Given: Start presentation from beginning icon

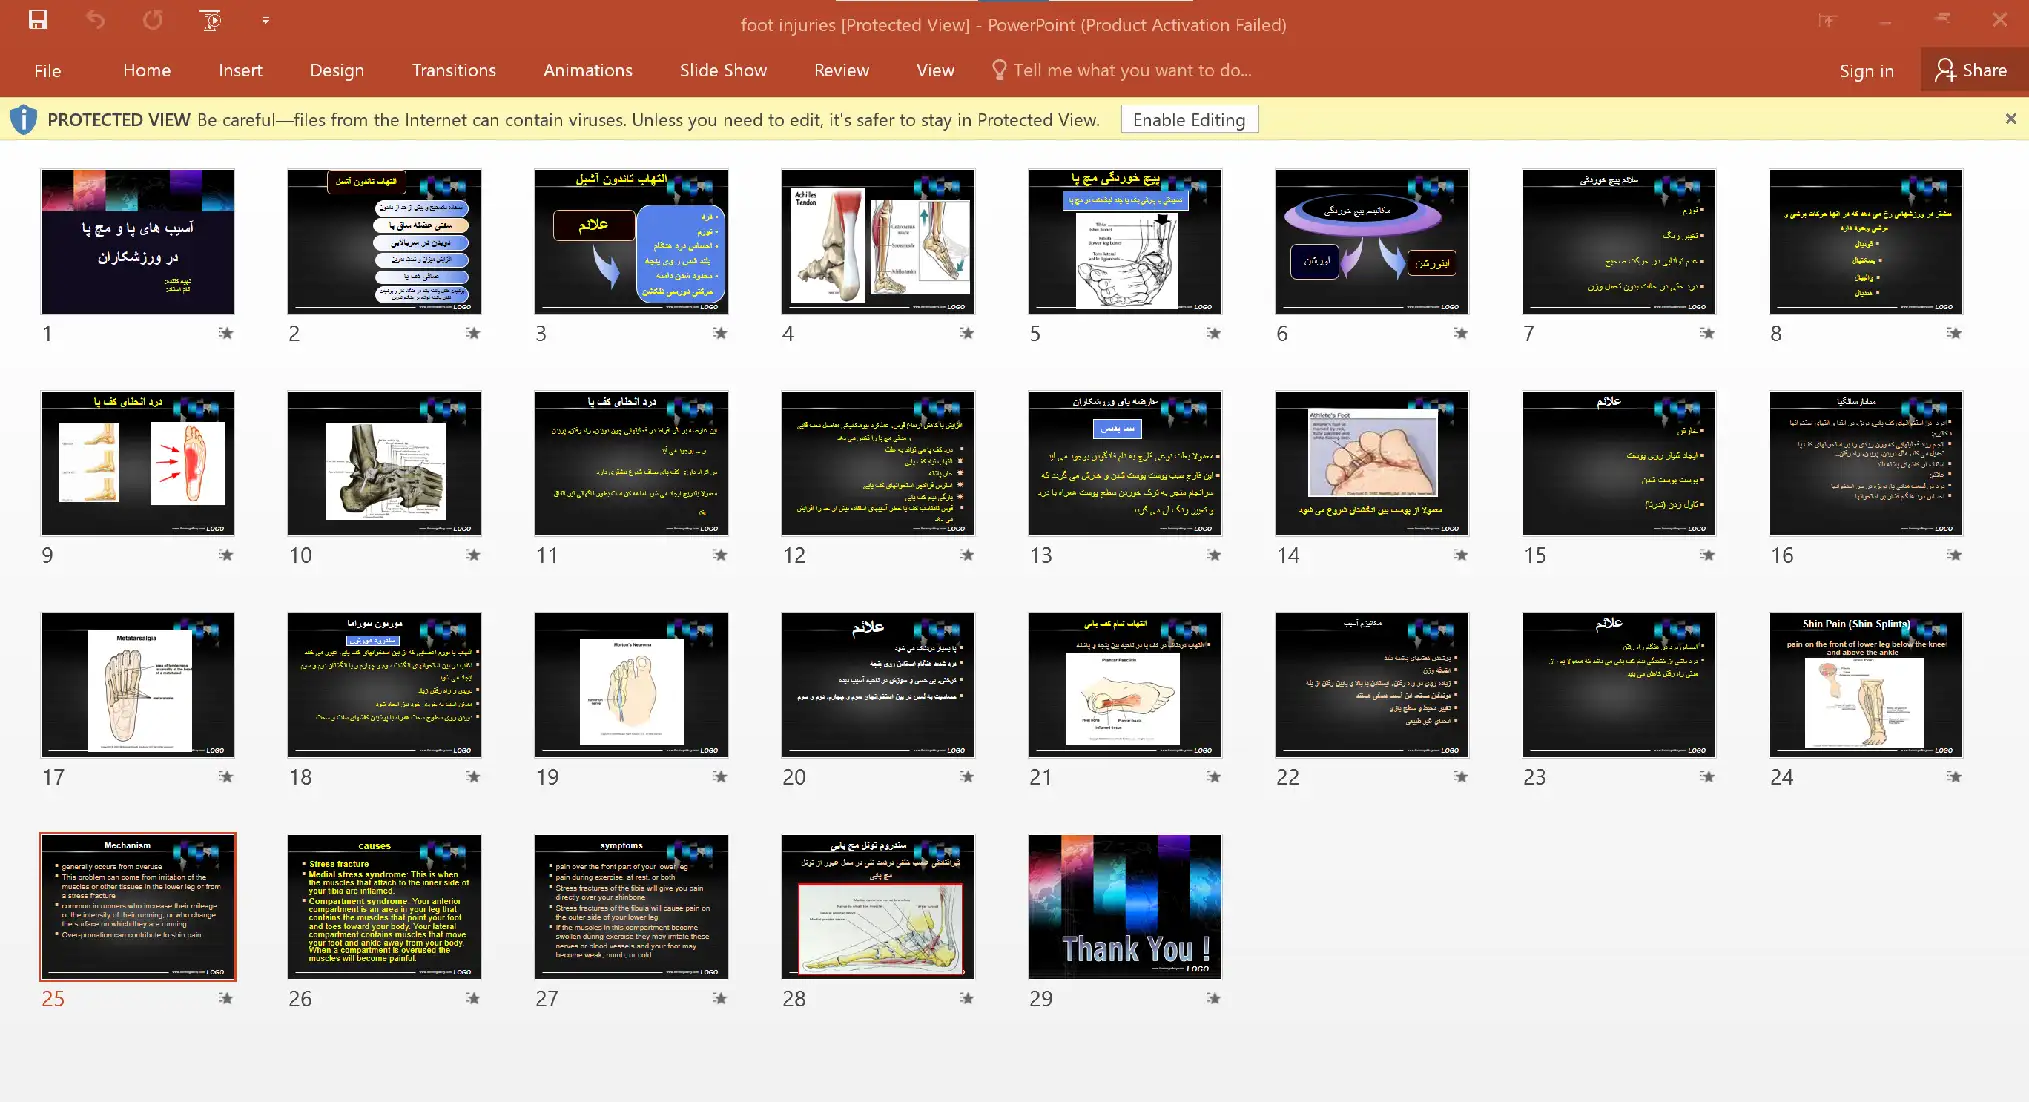Looking at the screenshot, I should click(210, 20).
